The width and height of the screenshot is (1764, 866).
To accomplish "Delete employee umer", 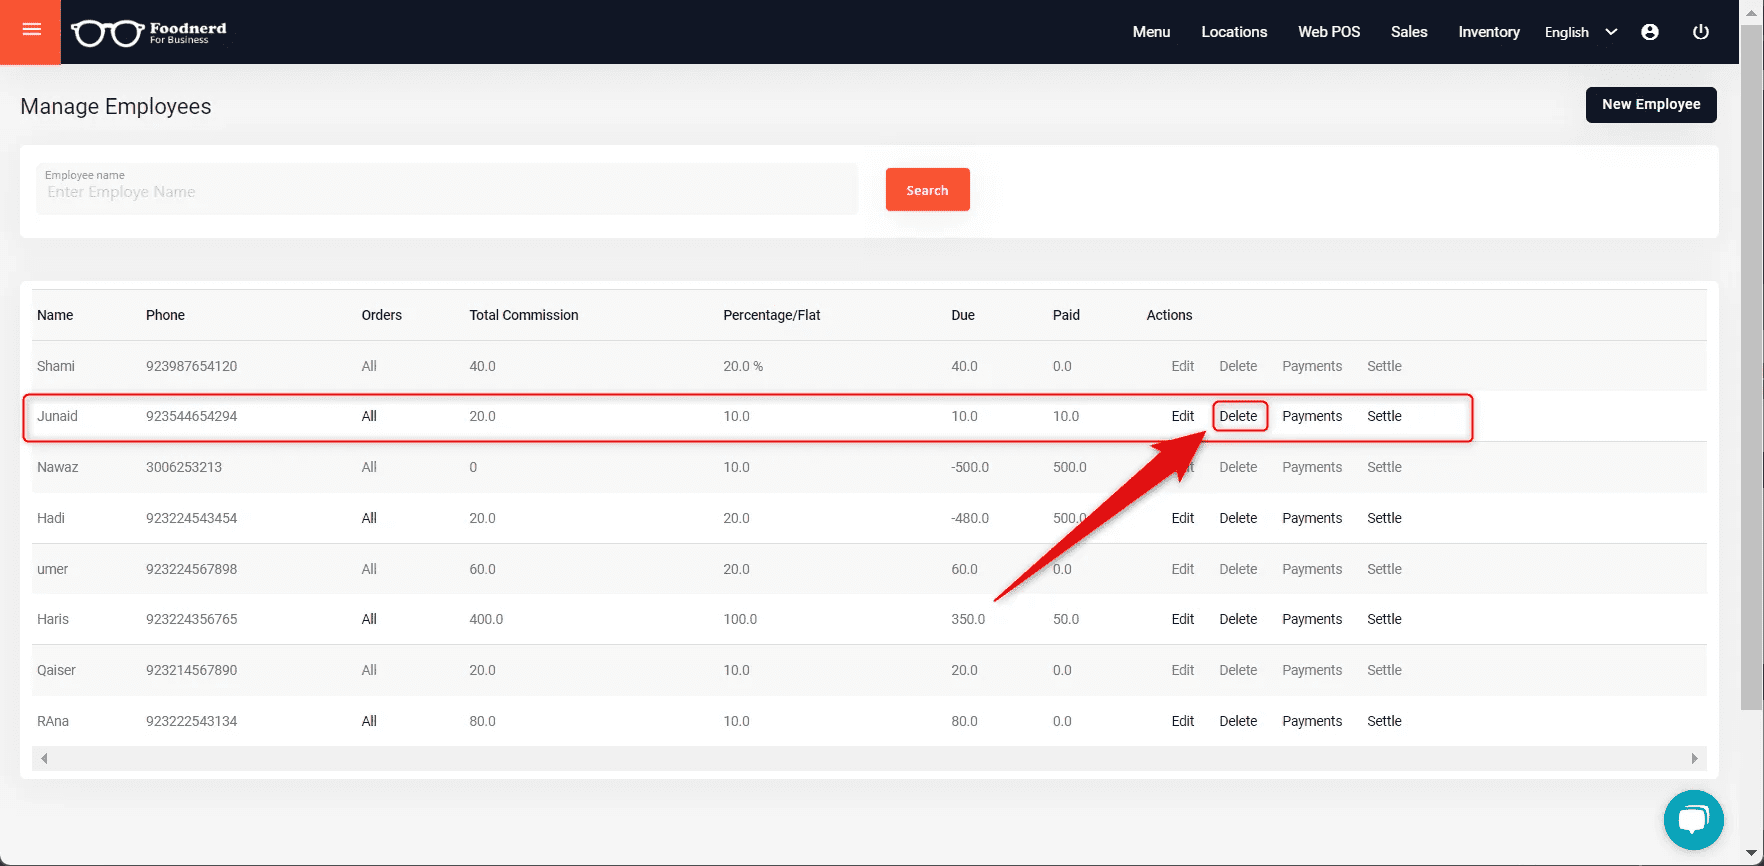I will pos(1238,569).
